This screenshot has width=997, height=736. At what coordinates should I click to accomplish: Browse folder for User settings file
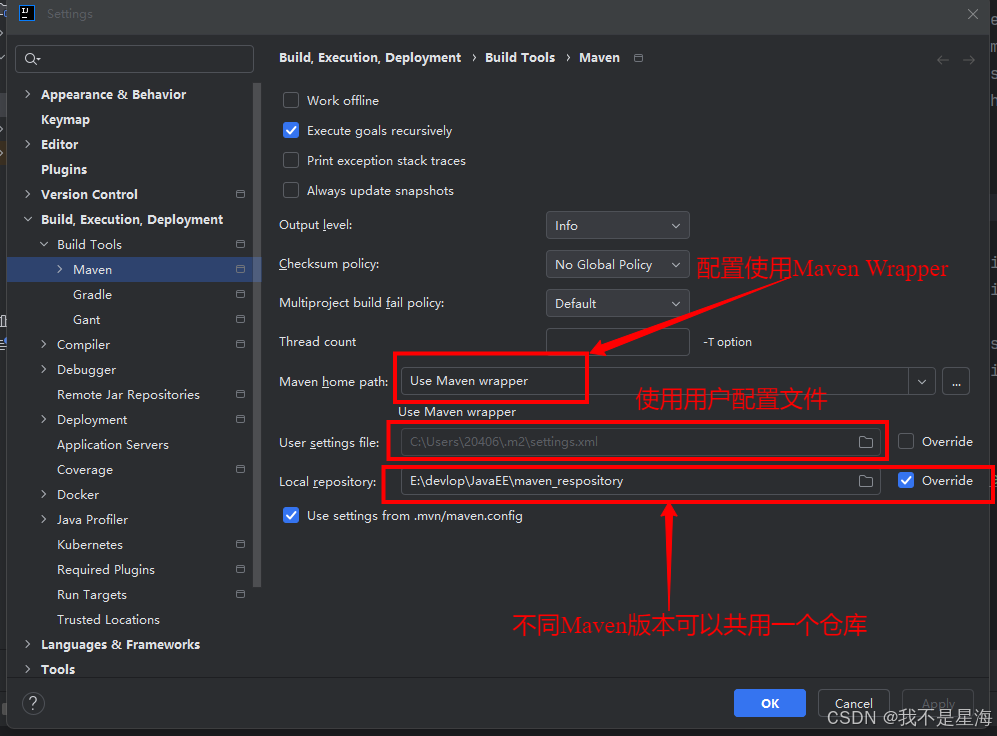pyautogui.click(x=865, y=442)
